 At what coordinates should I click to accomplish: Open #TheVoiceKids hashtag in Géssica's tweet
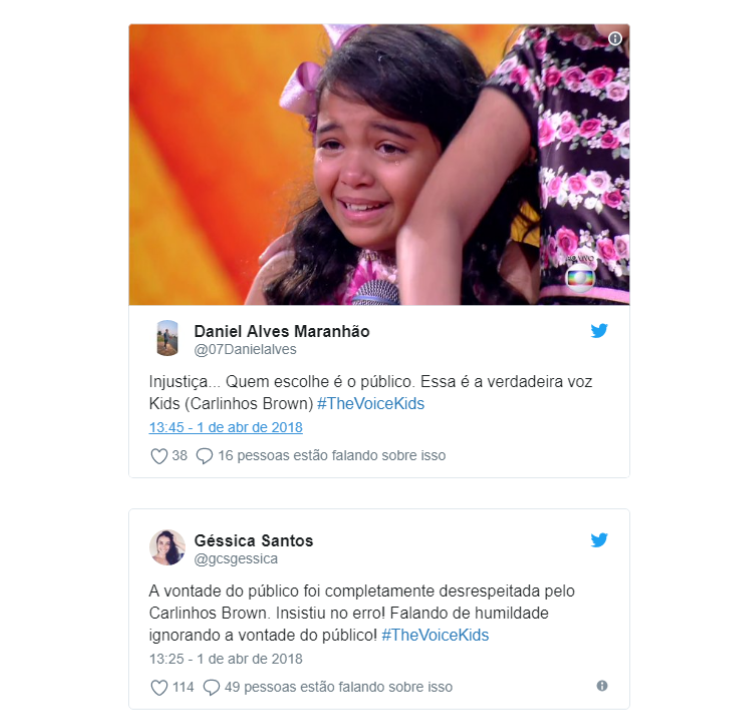[435, 635]
